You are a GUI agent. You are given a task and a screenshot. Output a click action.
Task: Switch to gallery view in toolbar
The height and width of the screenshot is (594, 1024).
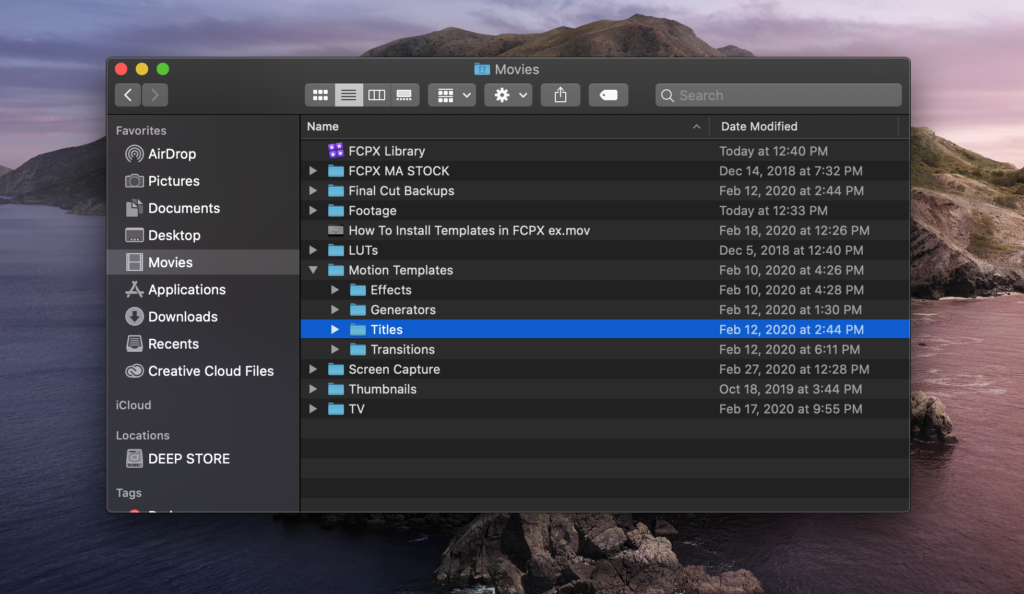pos(404,95)
